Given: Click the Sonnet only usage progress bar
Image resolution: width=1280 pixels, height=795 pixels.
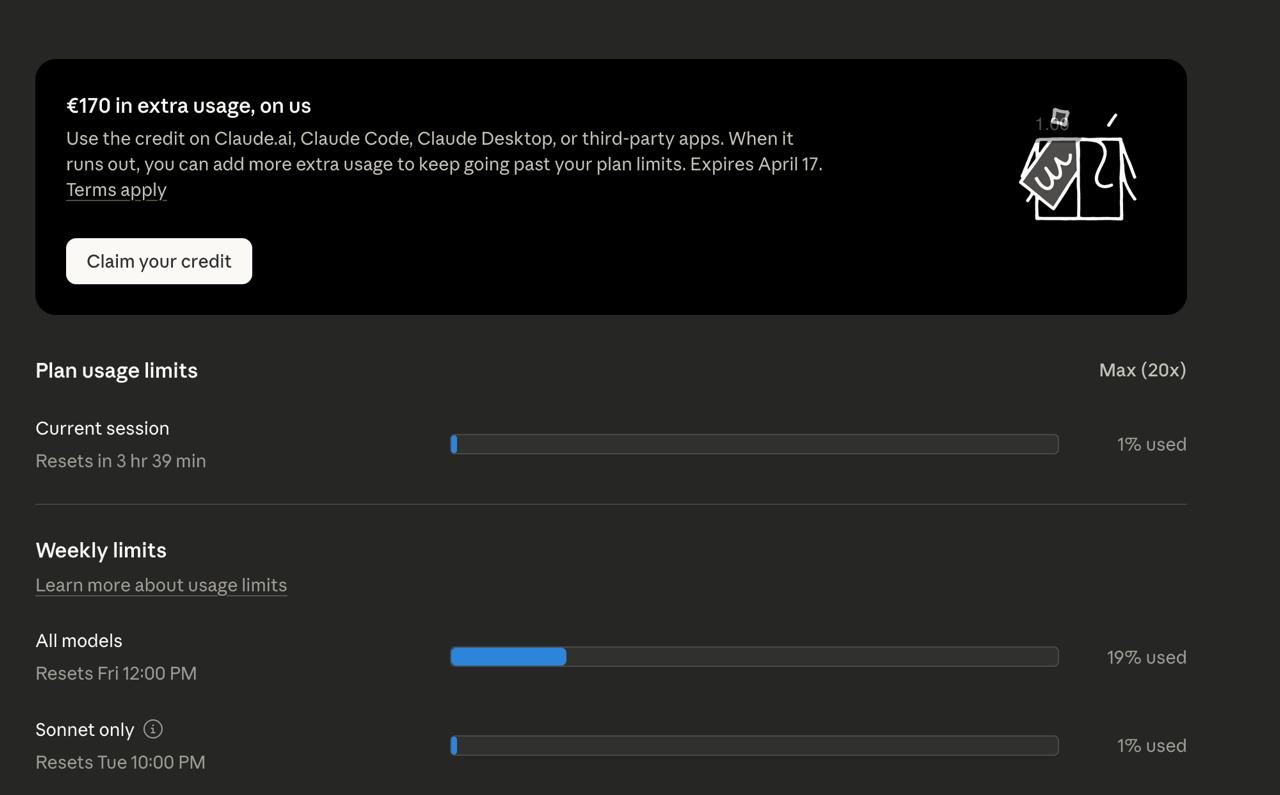Looking at the screenshot, I should 754,746.
